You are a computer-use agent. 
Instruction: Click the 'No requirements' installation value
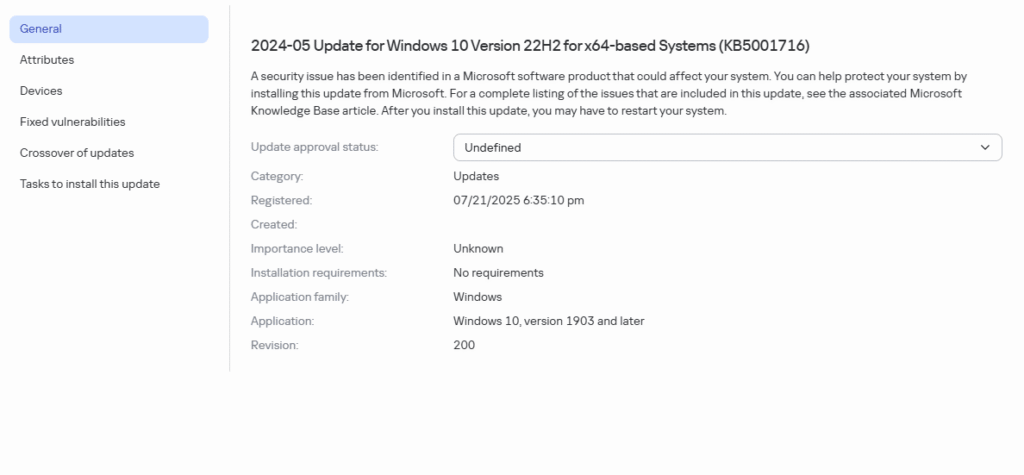coord(498,272)
